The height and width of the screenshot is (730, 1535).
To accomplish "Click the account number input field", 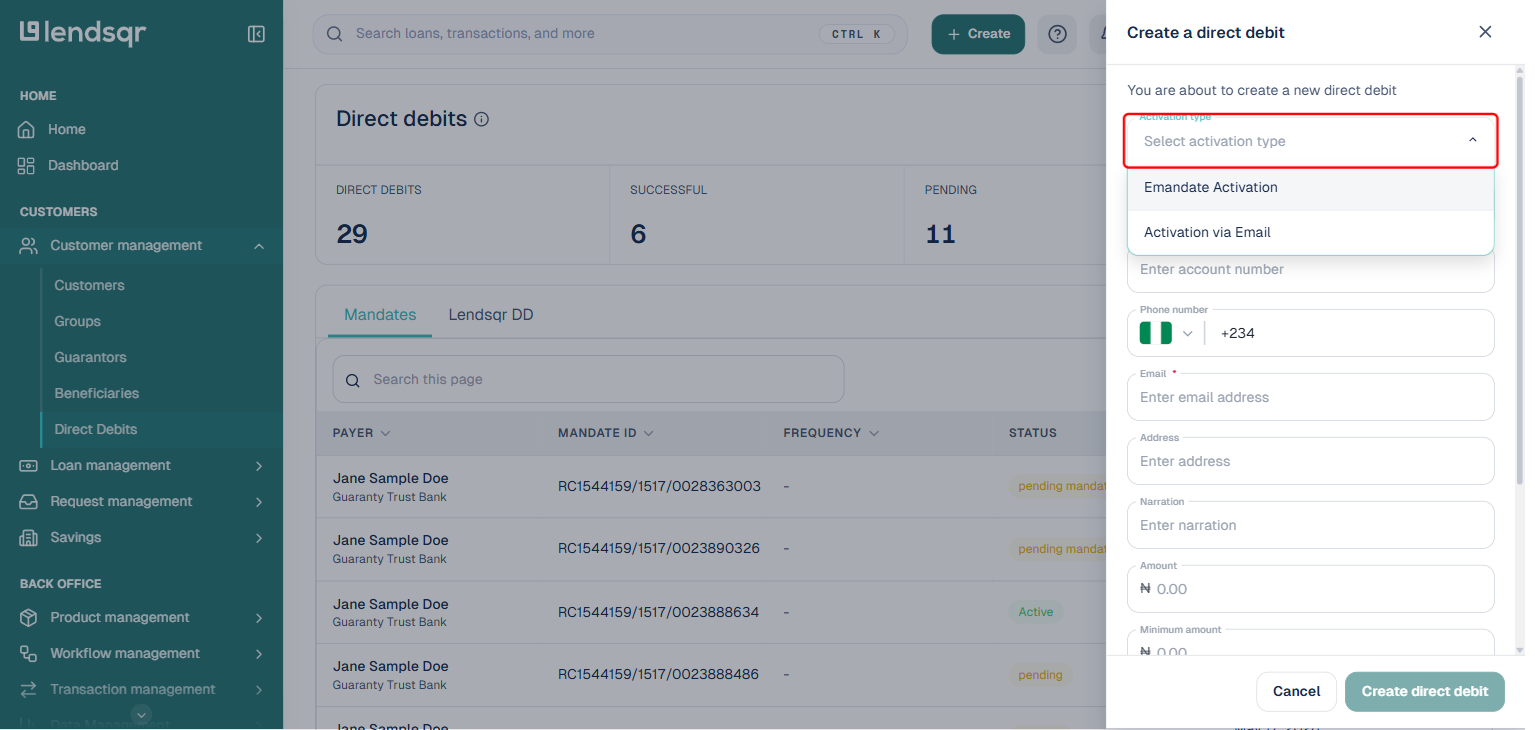I will [x=1311, y=270].
